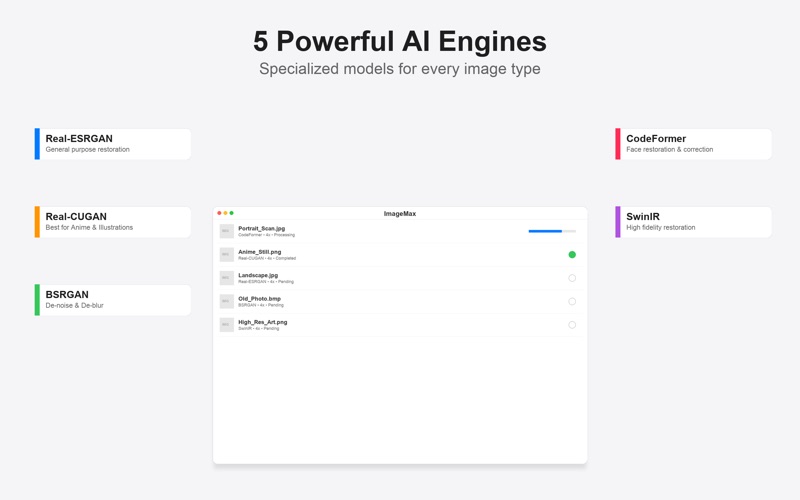Viewport: 800px width, 500px height.
Task: Select the Landscape.jpg file name row
Action: (400, 278)
